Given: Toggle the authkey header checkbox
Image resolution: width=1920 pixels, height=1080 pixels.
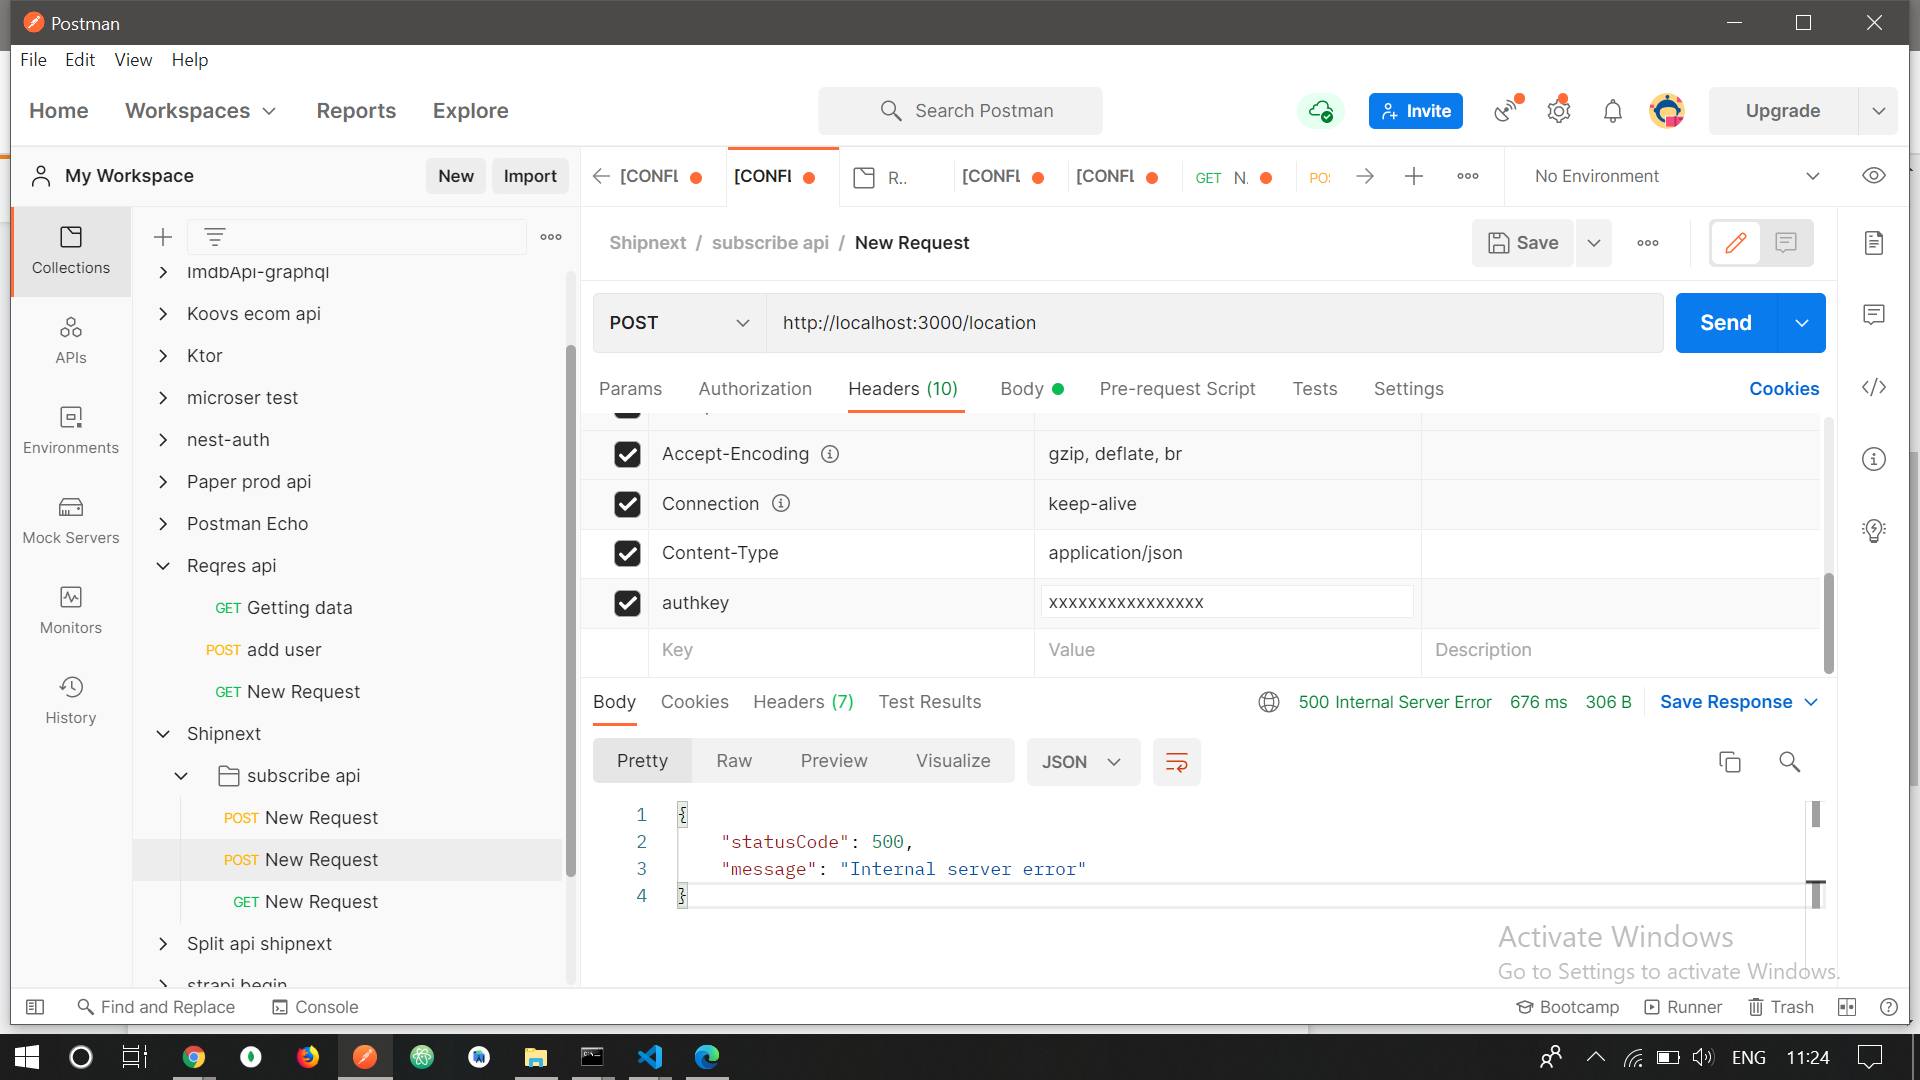Looking at the screenshot, I should (x=629, y=601).
